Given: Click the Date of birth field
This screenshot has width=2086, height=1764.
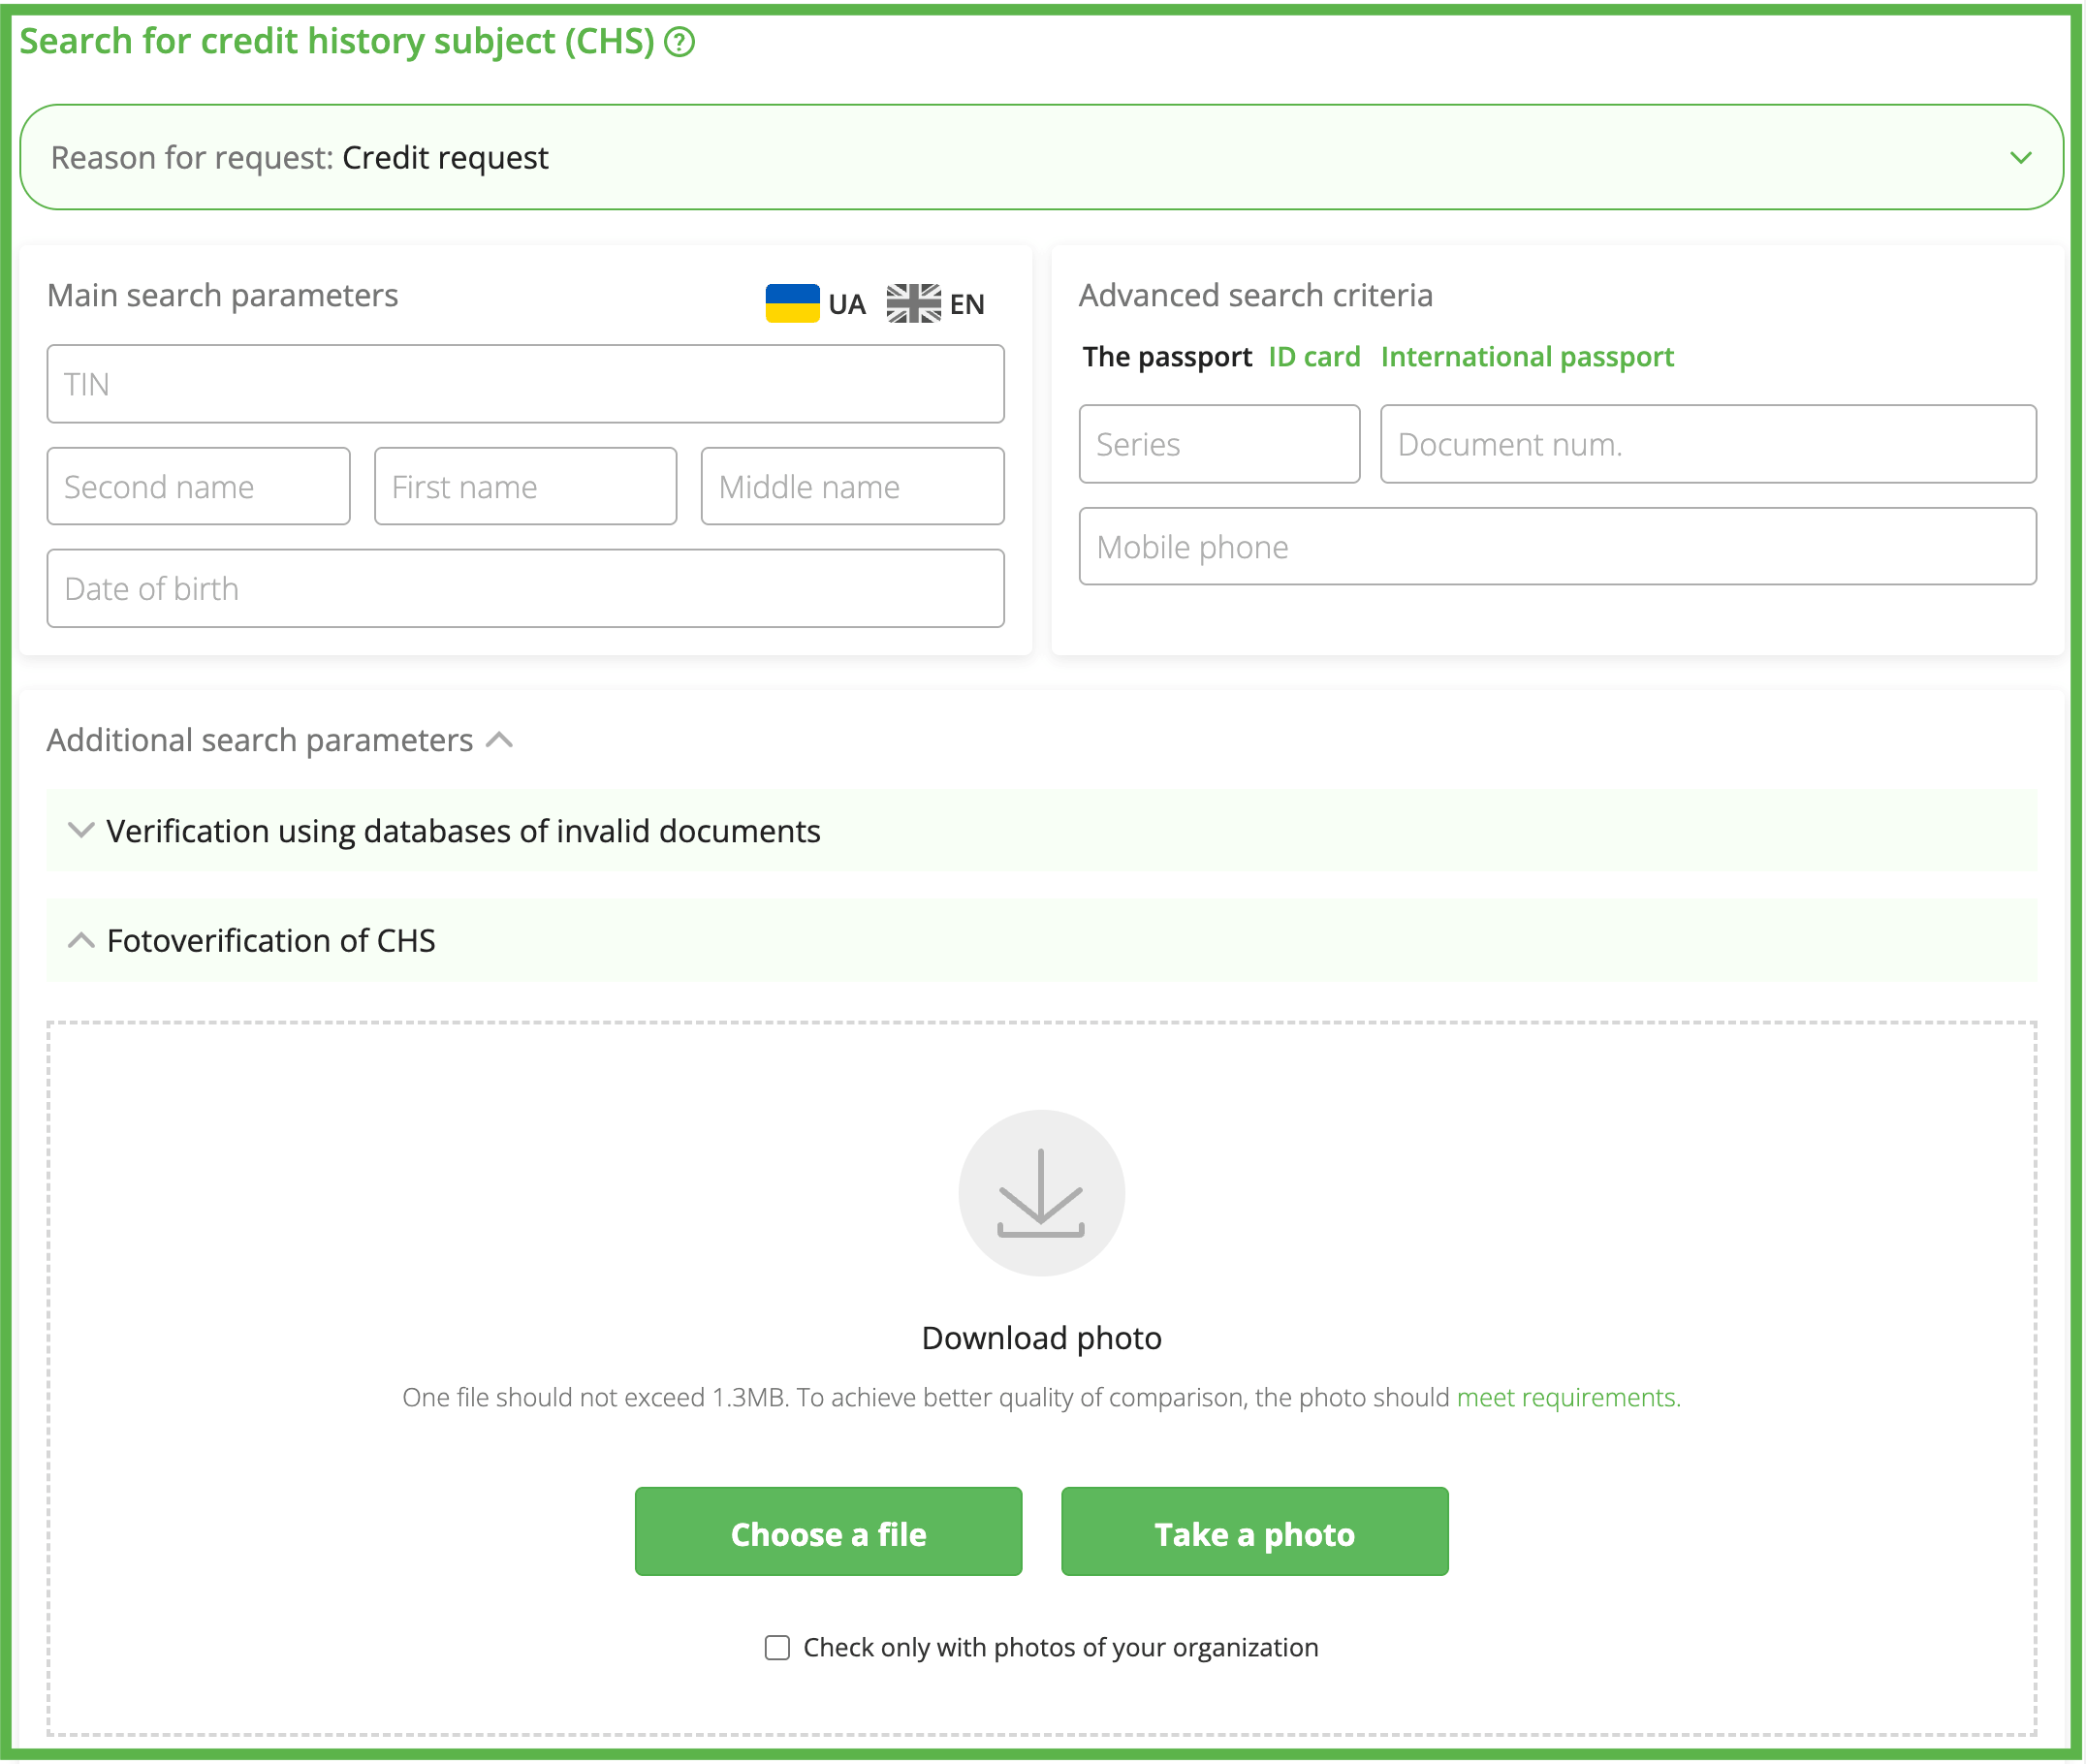Looking at the screenshot, I should point(525,588).
